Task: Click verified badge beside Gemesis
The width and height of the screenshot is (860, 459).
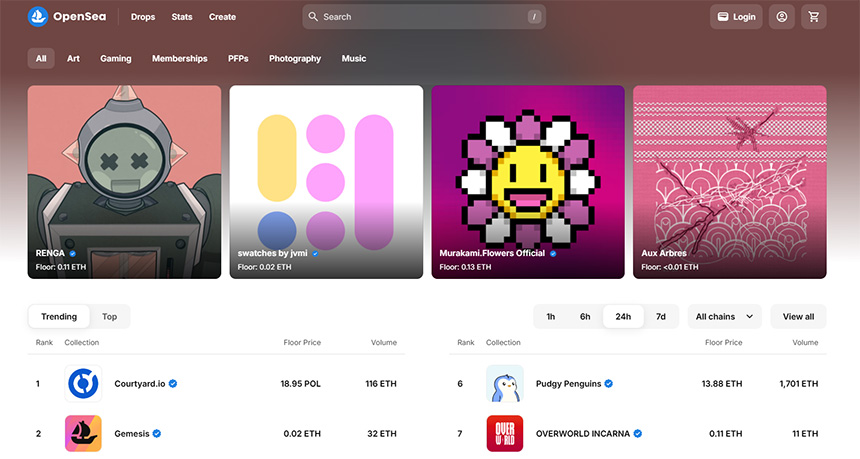Action: pyautogui.click(x=157, y=433)
